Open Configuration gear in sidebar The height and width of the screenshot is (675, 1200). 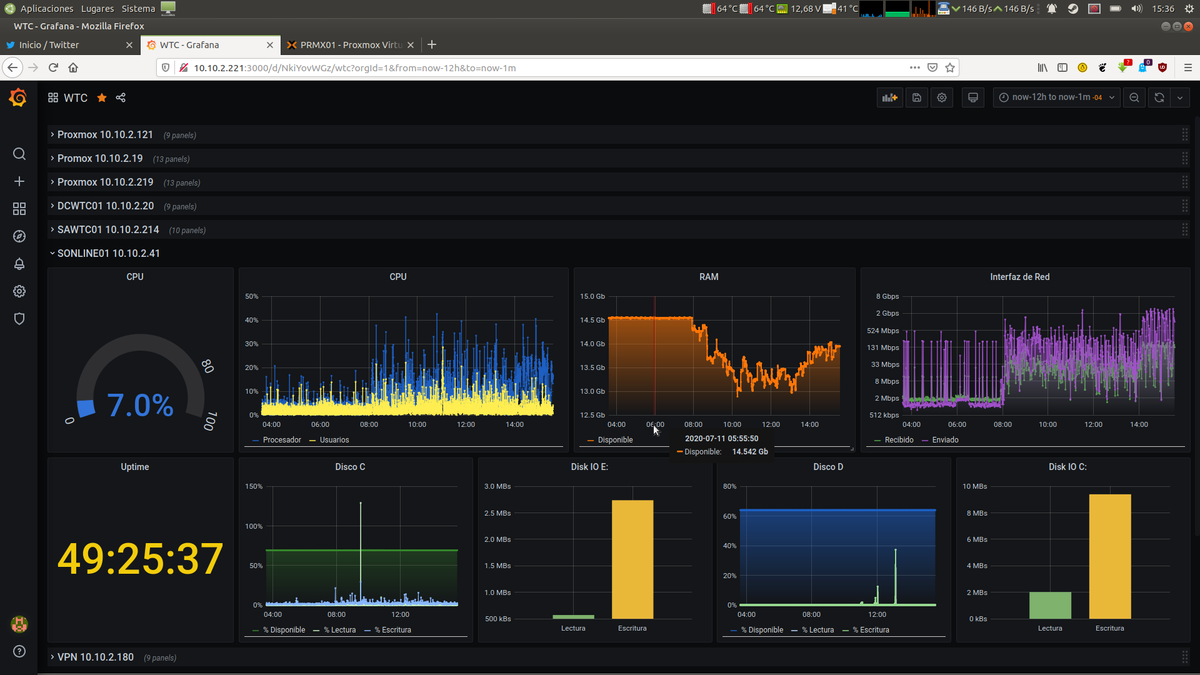(19, 291)
